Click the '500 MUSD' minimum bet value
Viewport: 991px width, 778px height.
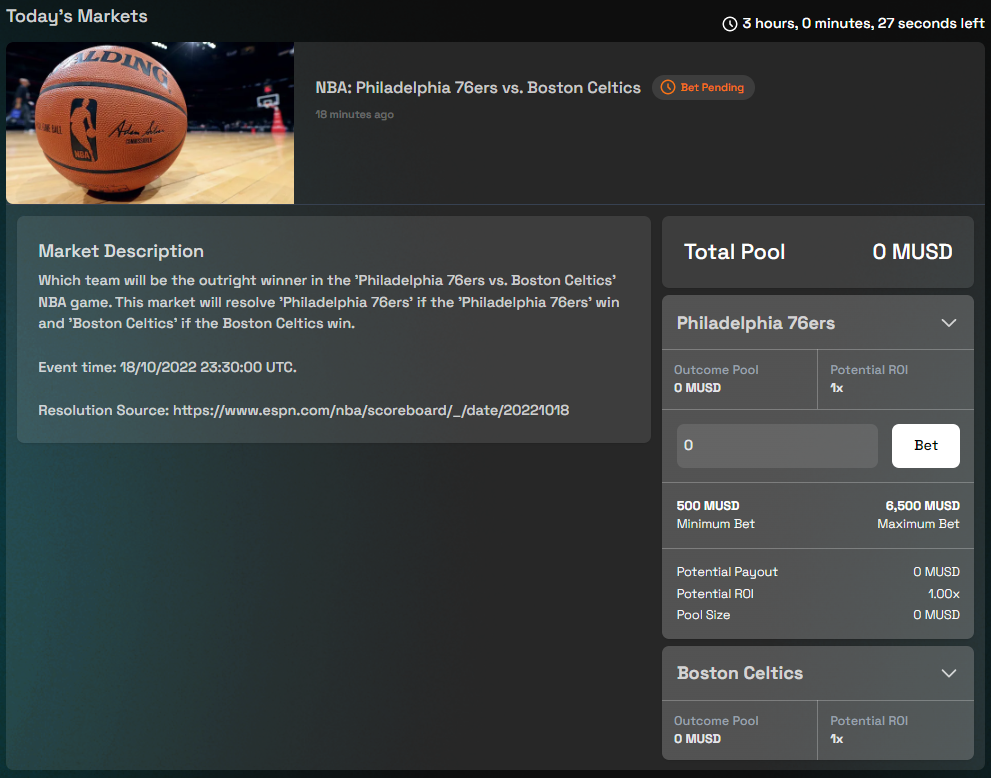coord(708,506)
